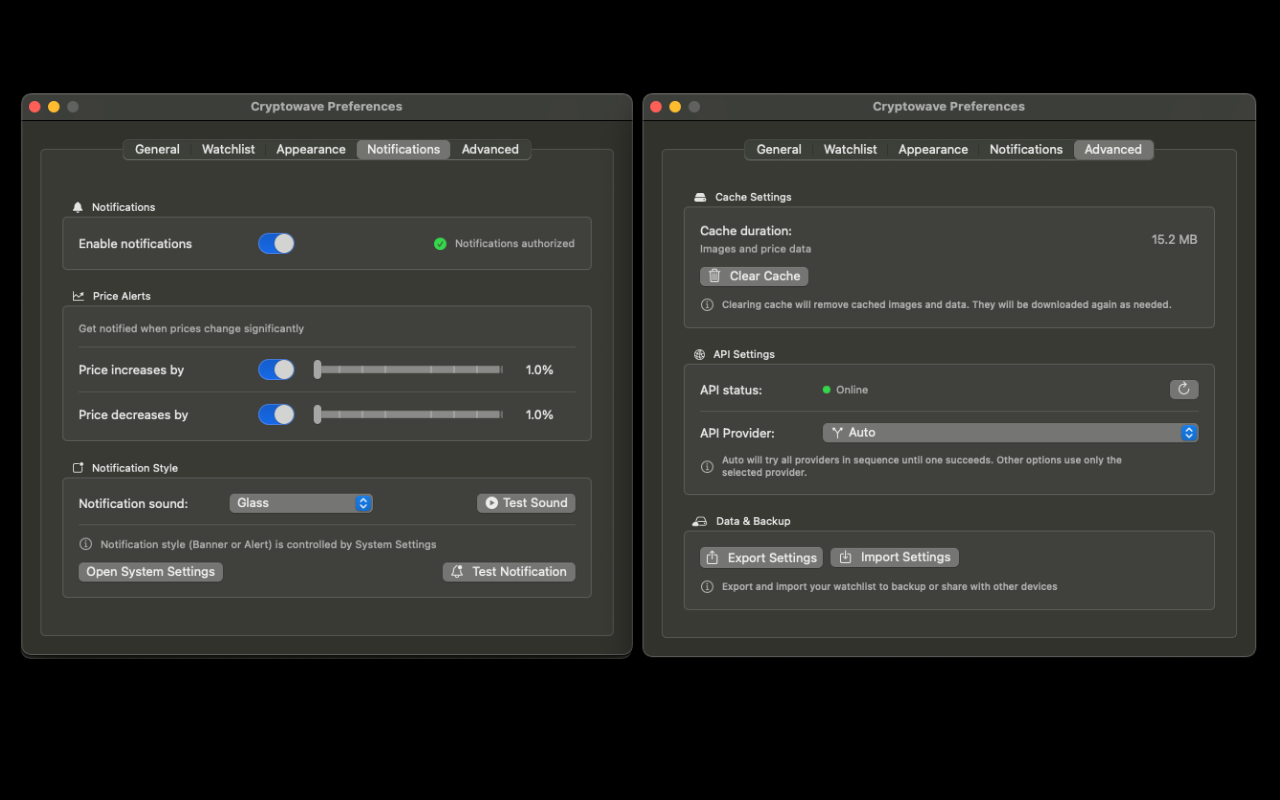Screen dimensions: 1280x800
Task: Click the trash icon on Clear Cache
Action: pos(715,276)
